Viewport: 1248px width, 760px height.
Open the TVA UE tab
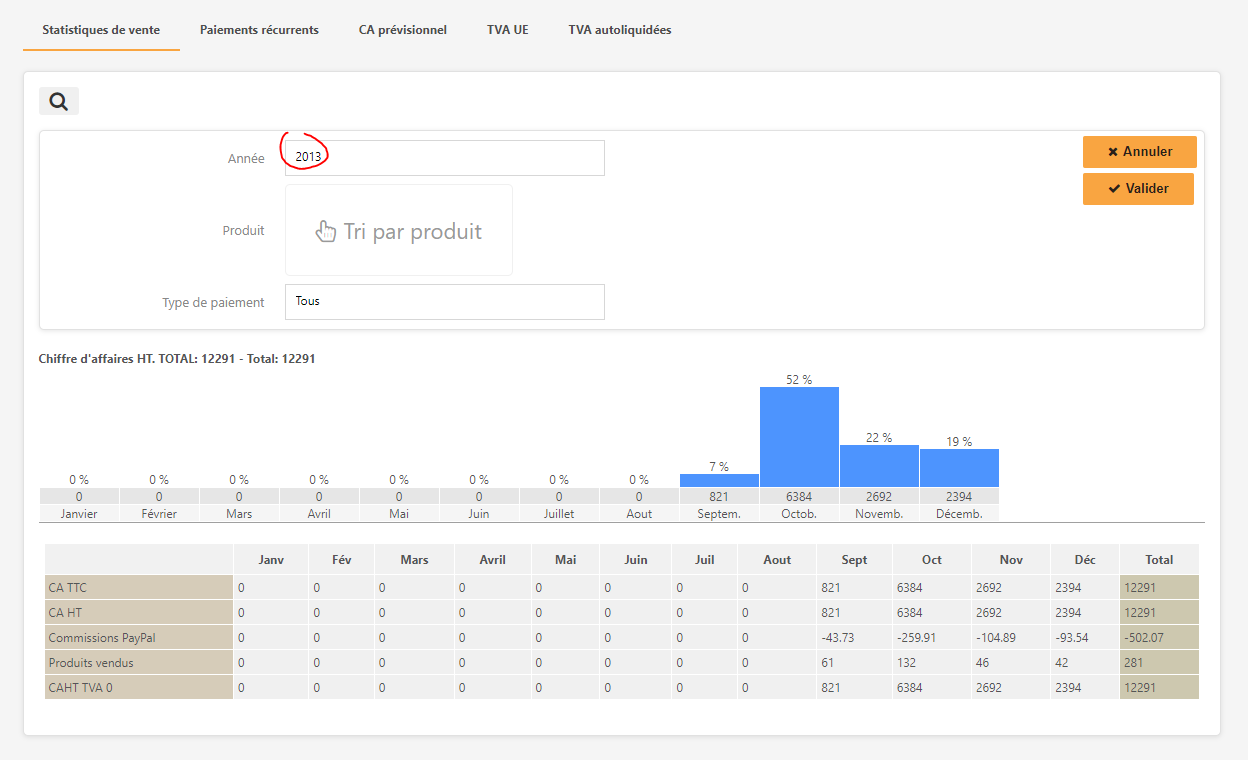tap(508, 30)
